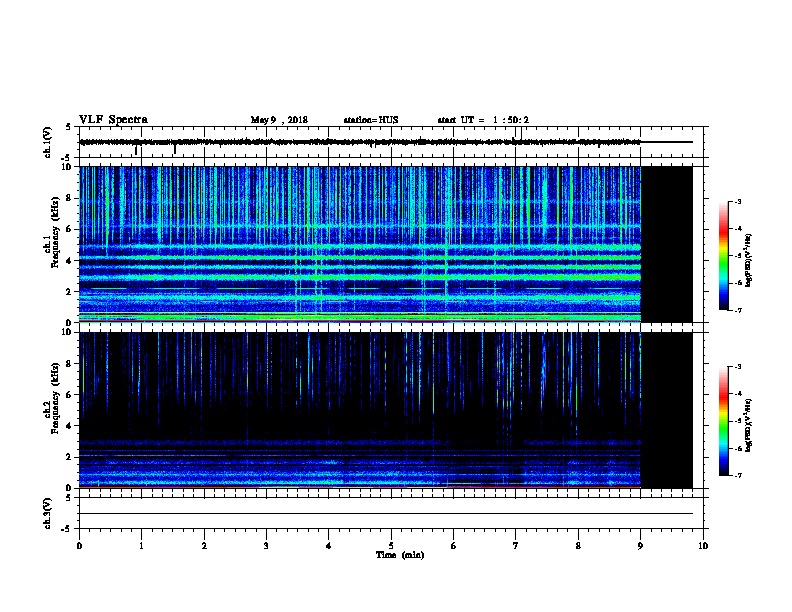Click the "-3" tick on ch.2 colorbar
Screen dimensions: 792x612
click(737, 367)
